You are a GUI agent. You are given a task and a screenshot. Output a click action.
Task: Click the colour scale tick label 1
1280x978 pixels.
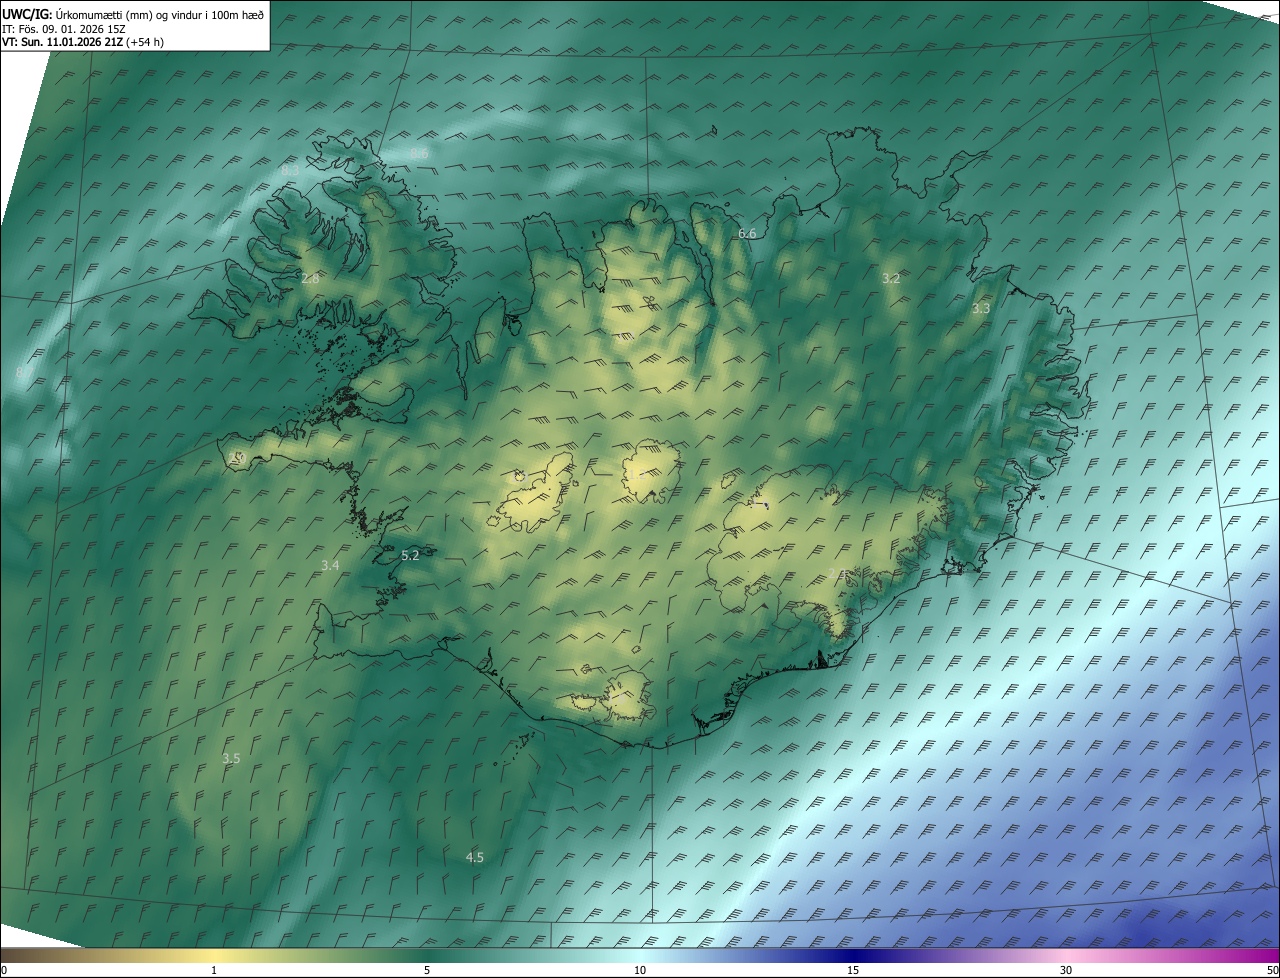pos(214,970)
